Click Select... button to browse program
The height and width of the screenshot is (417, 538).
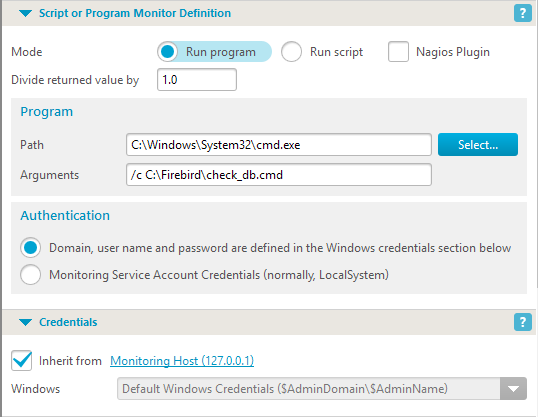point(478,144)
